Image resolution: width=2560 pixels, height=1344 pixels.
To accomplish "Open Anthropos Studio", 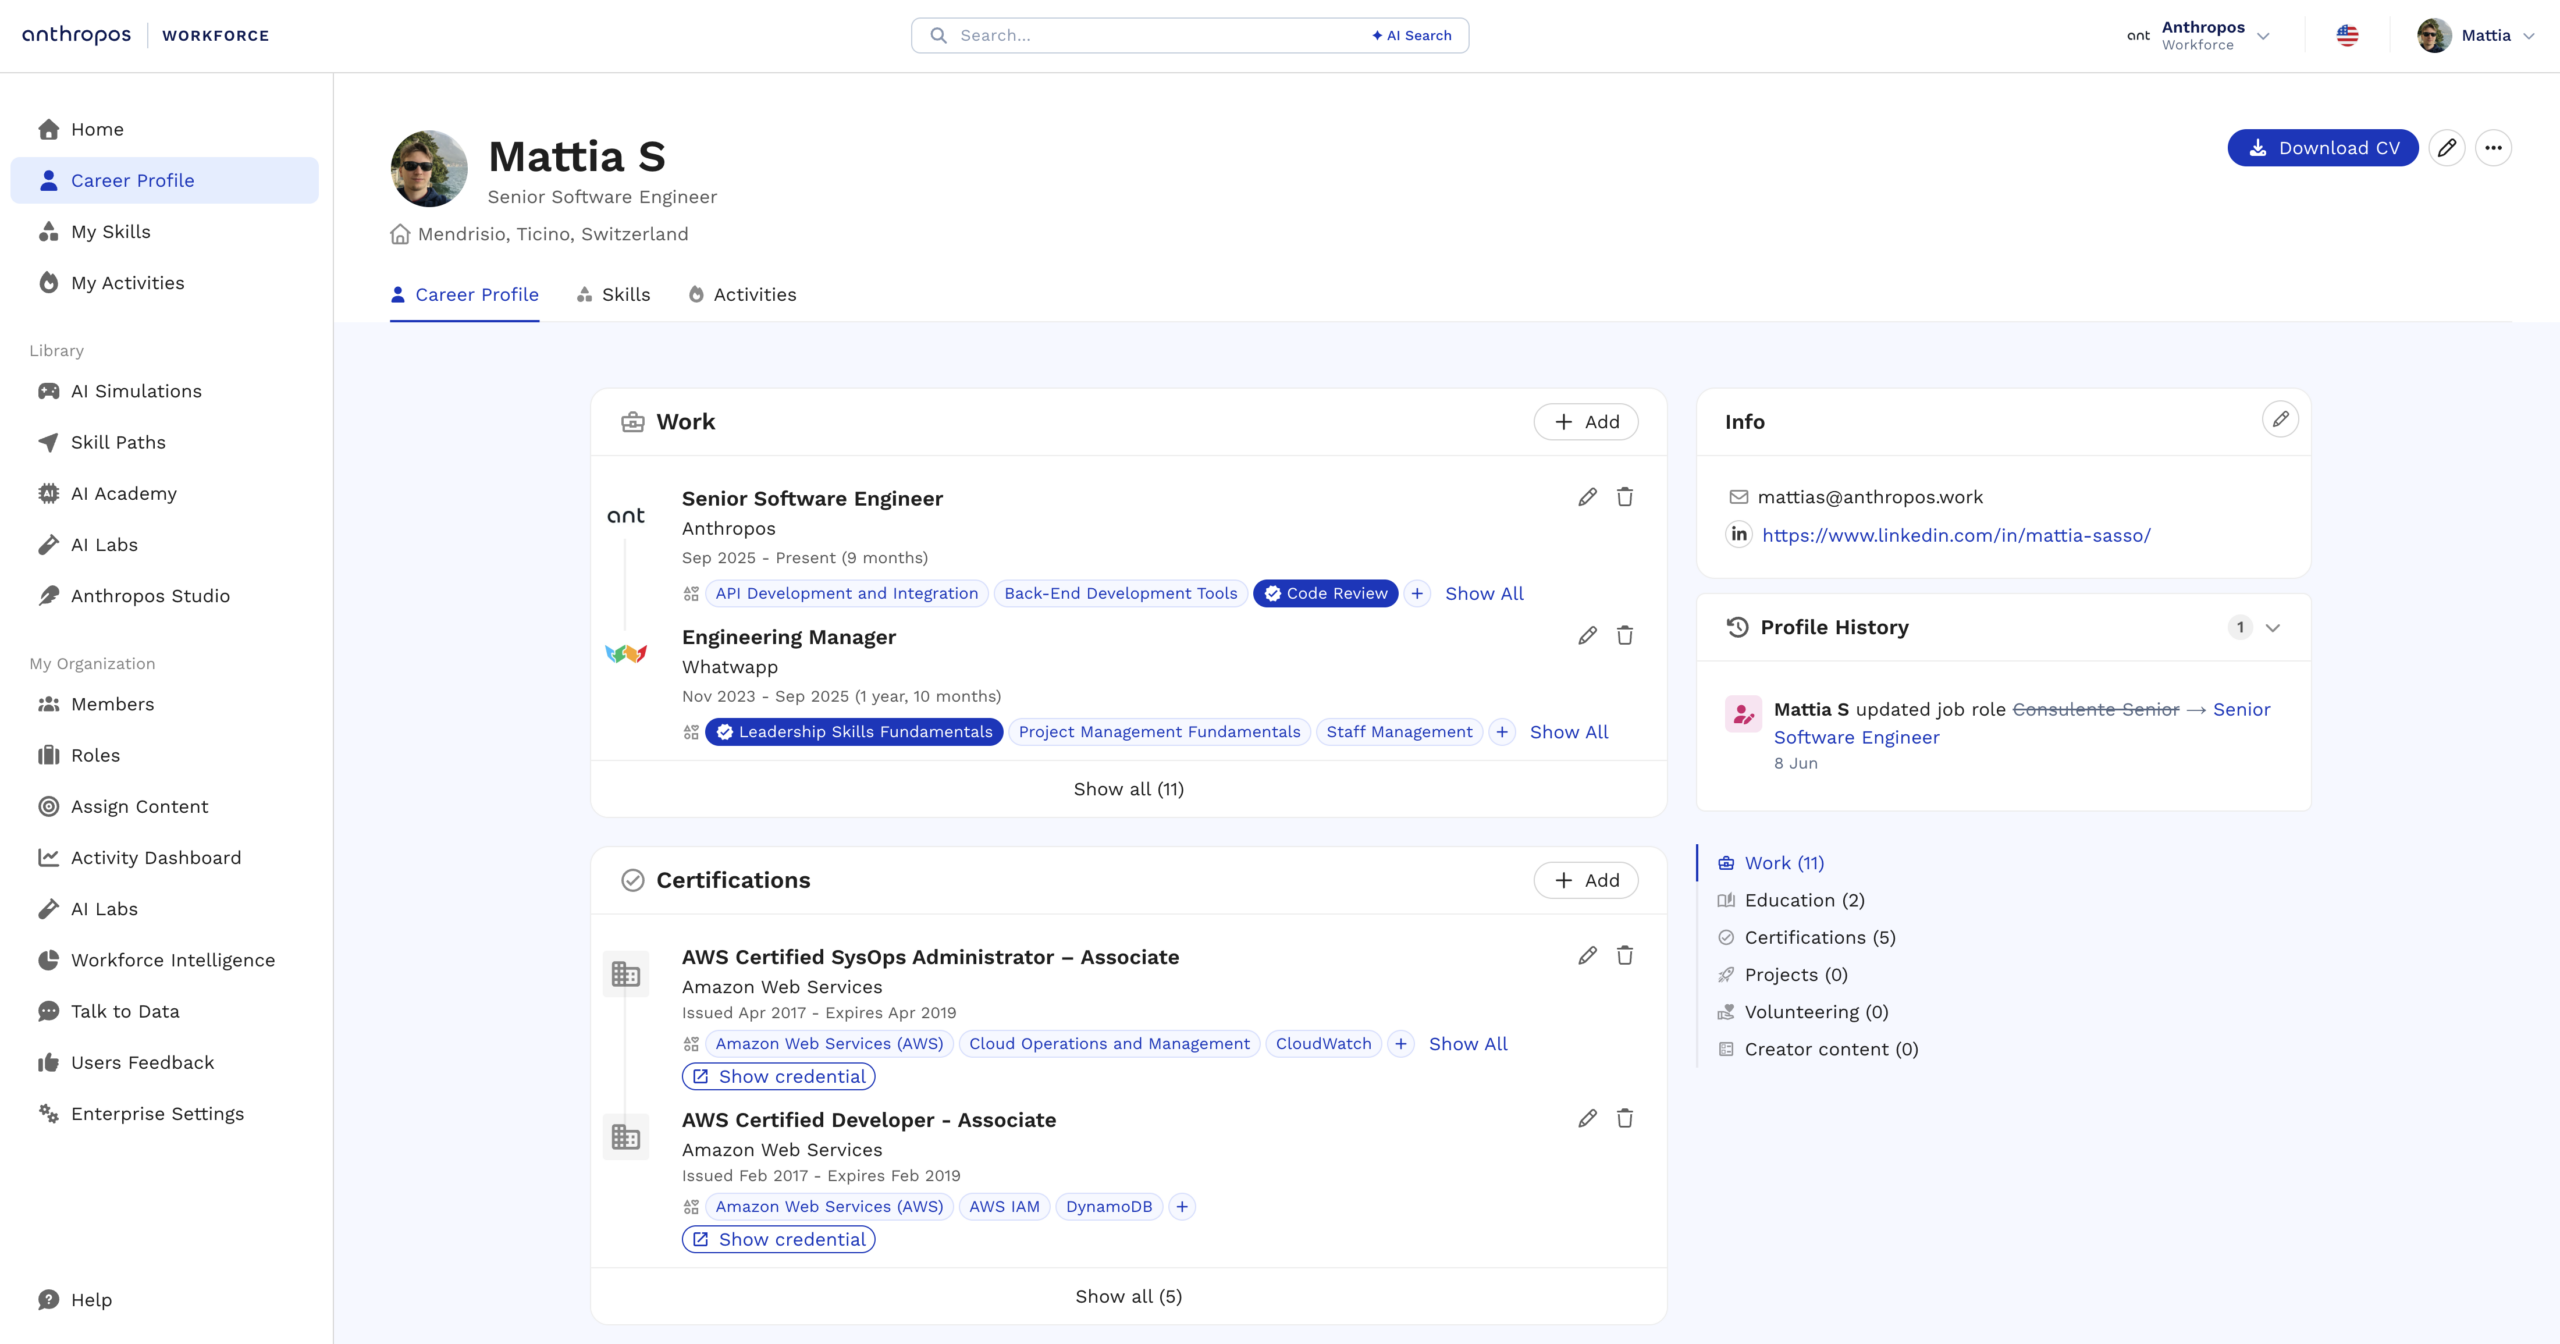I will click(x=165, y=596).
